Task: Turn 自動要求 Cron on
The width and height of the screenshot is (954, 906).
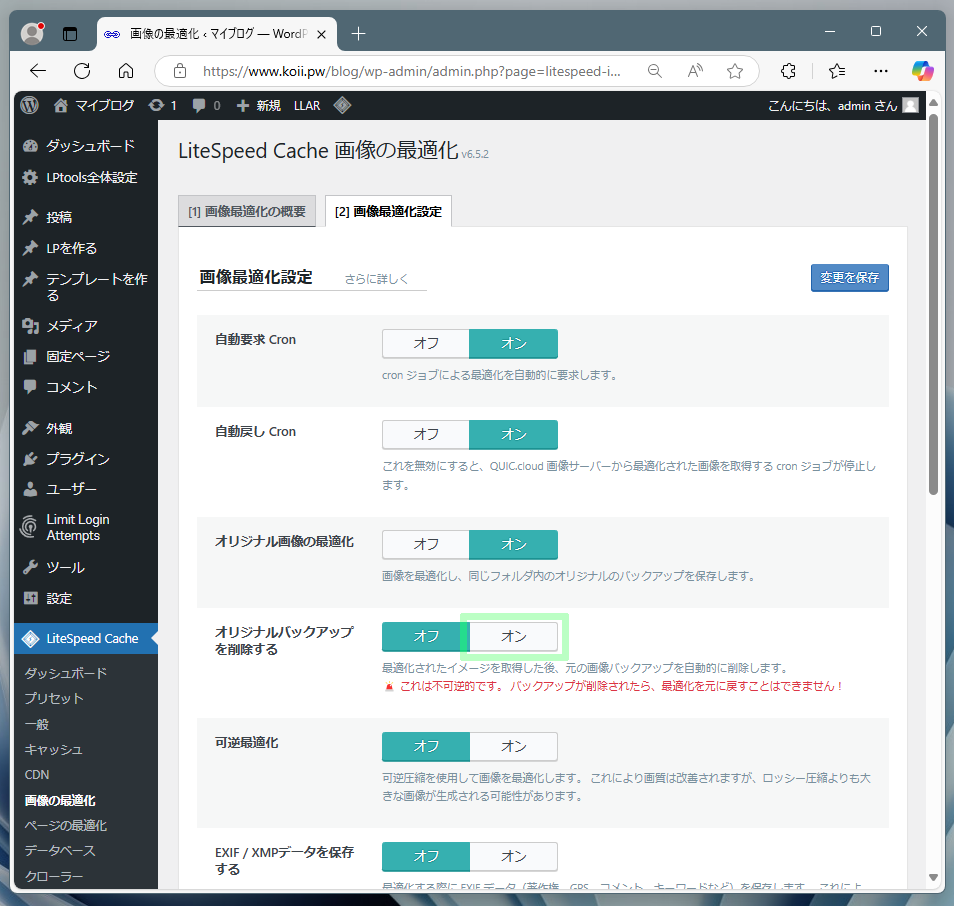Action: point(514,343)
